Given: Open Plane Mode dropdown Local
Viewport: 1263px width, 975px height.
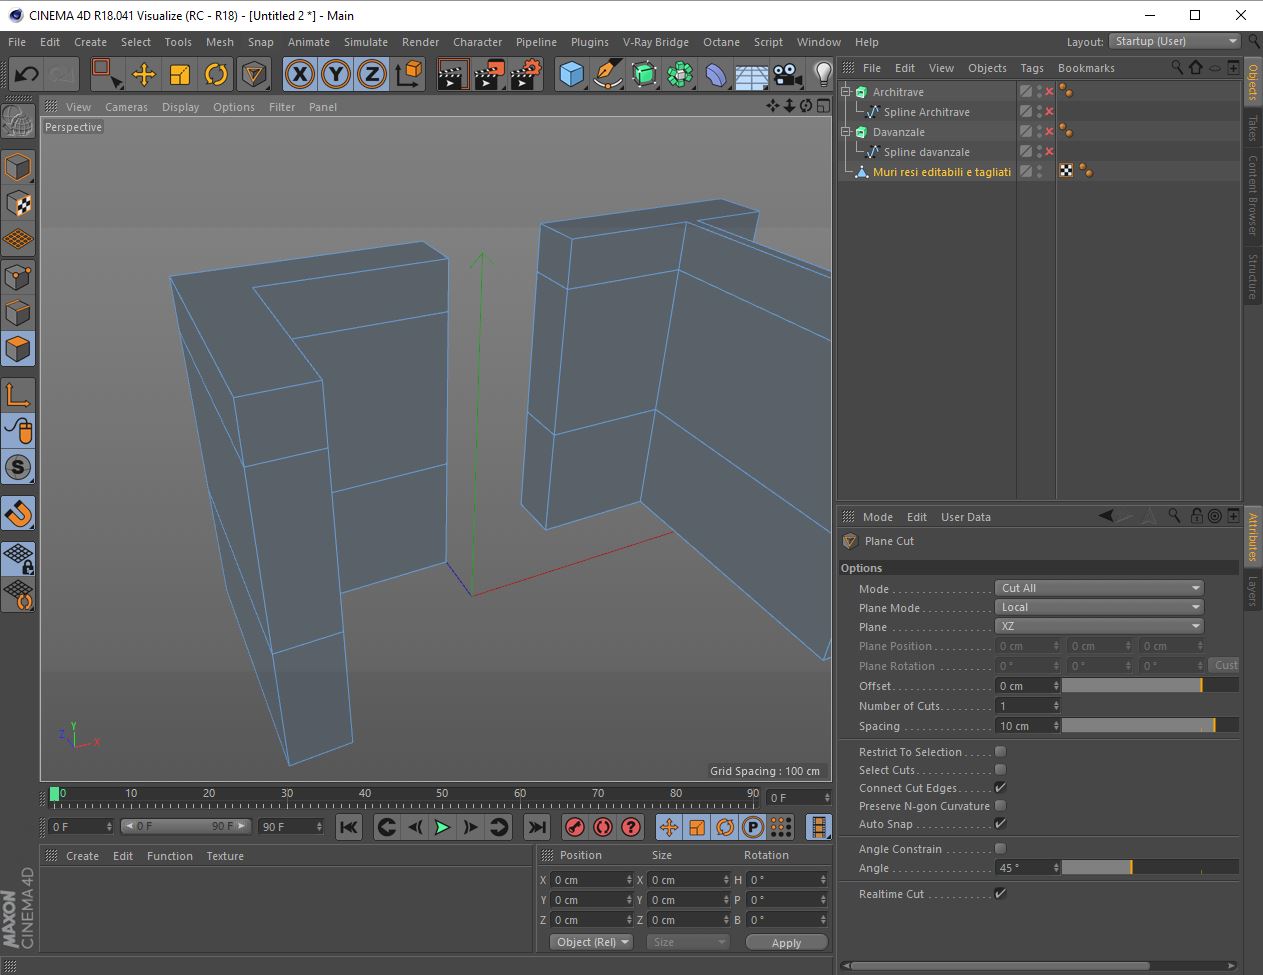Looking at the screenshot, I should pos(1100,607).
